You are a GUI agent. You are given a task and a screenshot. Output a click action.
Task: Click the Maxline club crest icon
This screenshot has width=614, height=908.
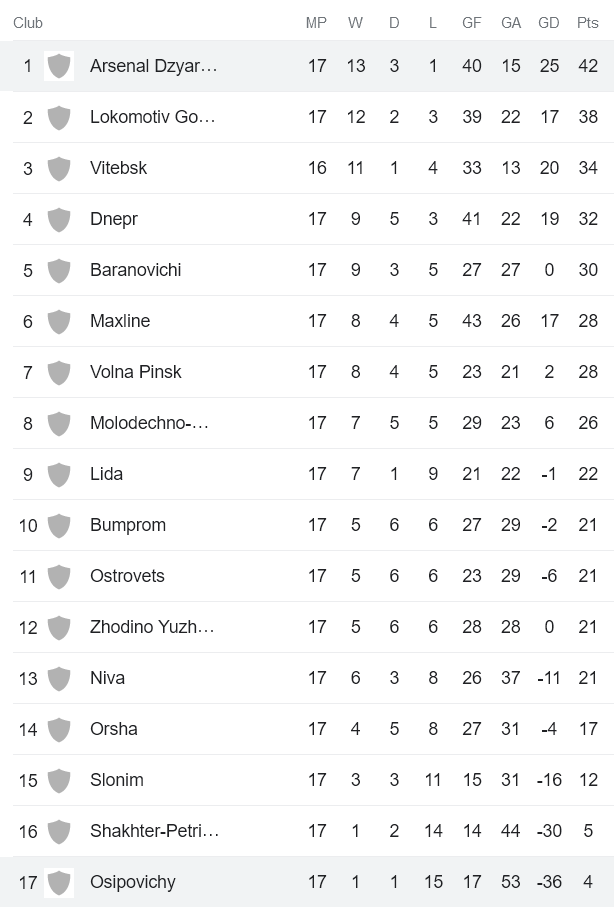[59, 321]
